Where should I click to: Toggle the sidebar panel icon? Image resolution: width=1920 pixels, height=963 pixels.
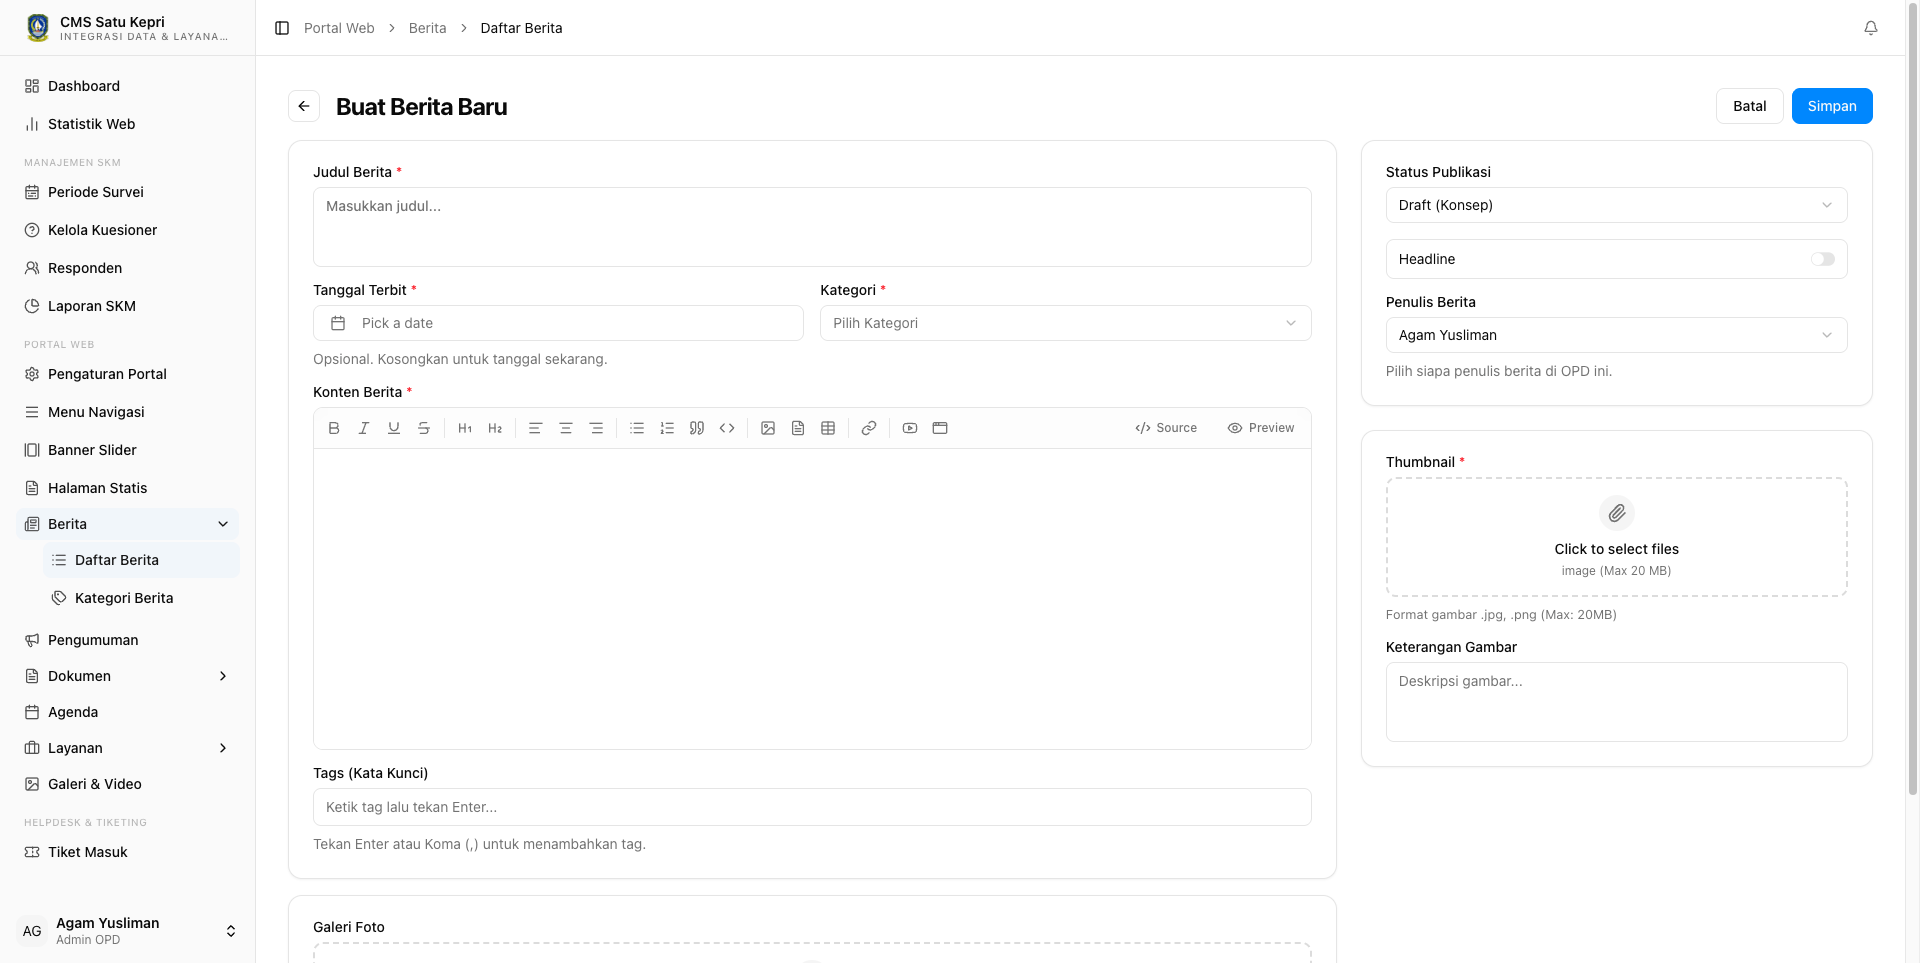pyautogui.click(x=282, y=28)
